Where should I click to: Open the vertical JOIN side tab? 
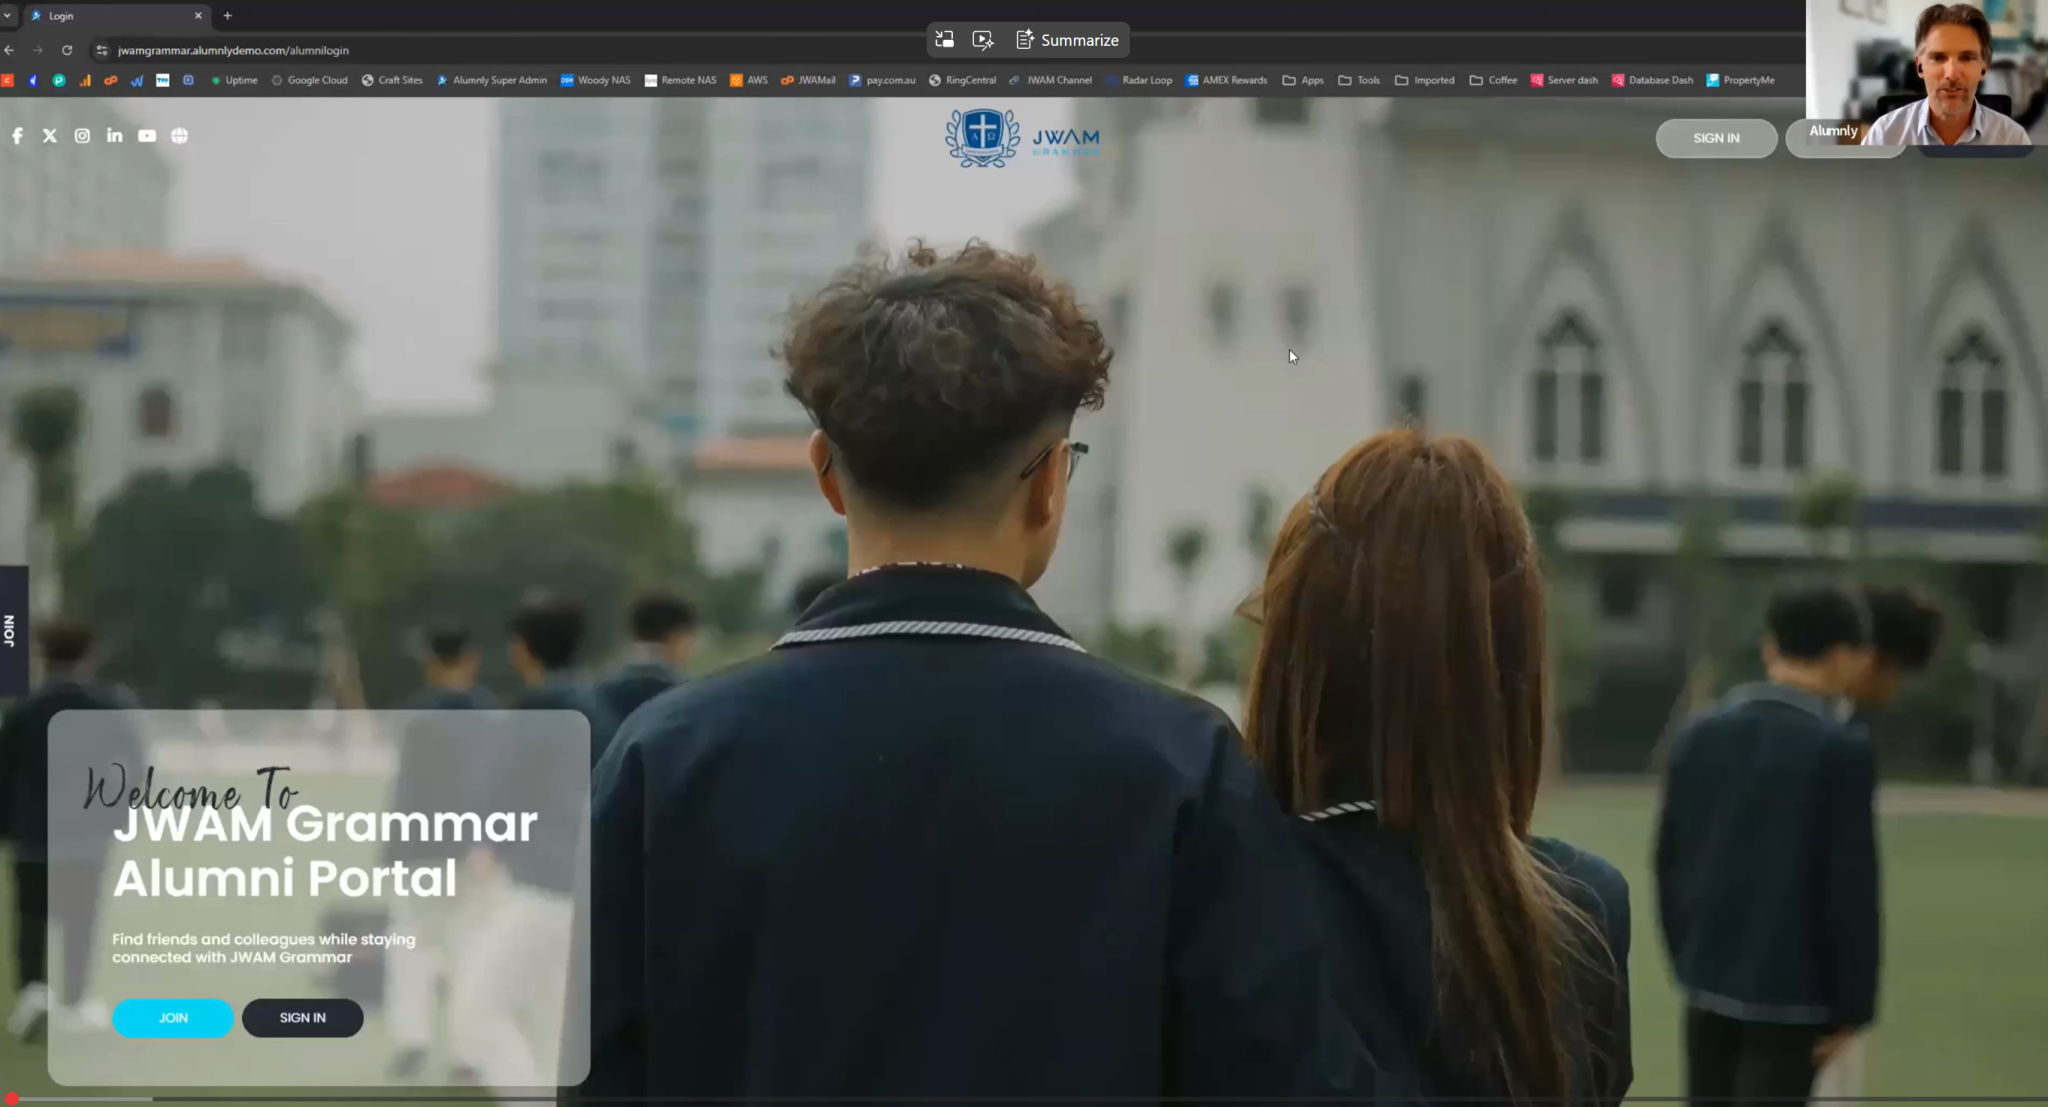click(x=13, y=631)
